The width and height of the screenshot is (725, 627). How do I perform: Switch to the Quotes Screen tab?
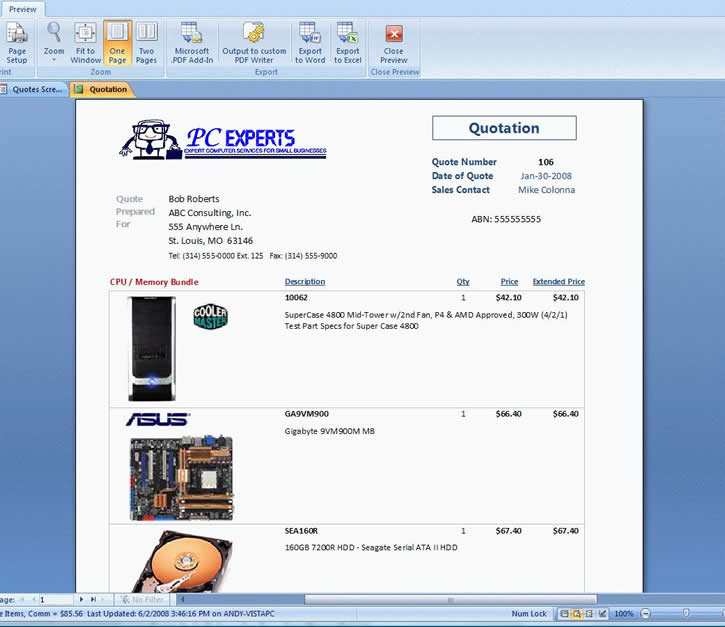34,89
